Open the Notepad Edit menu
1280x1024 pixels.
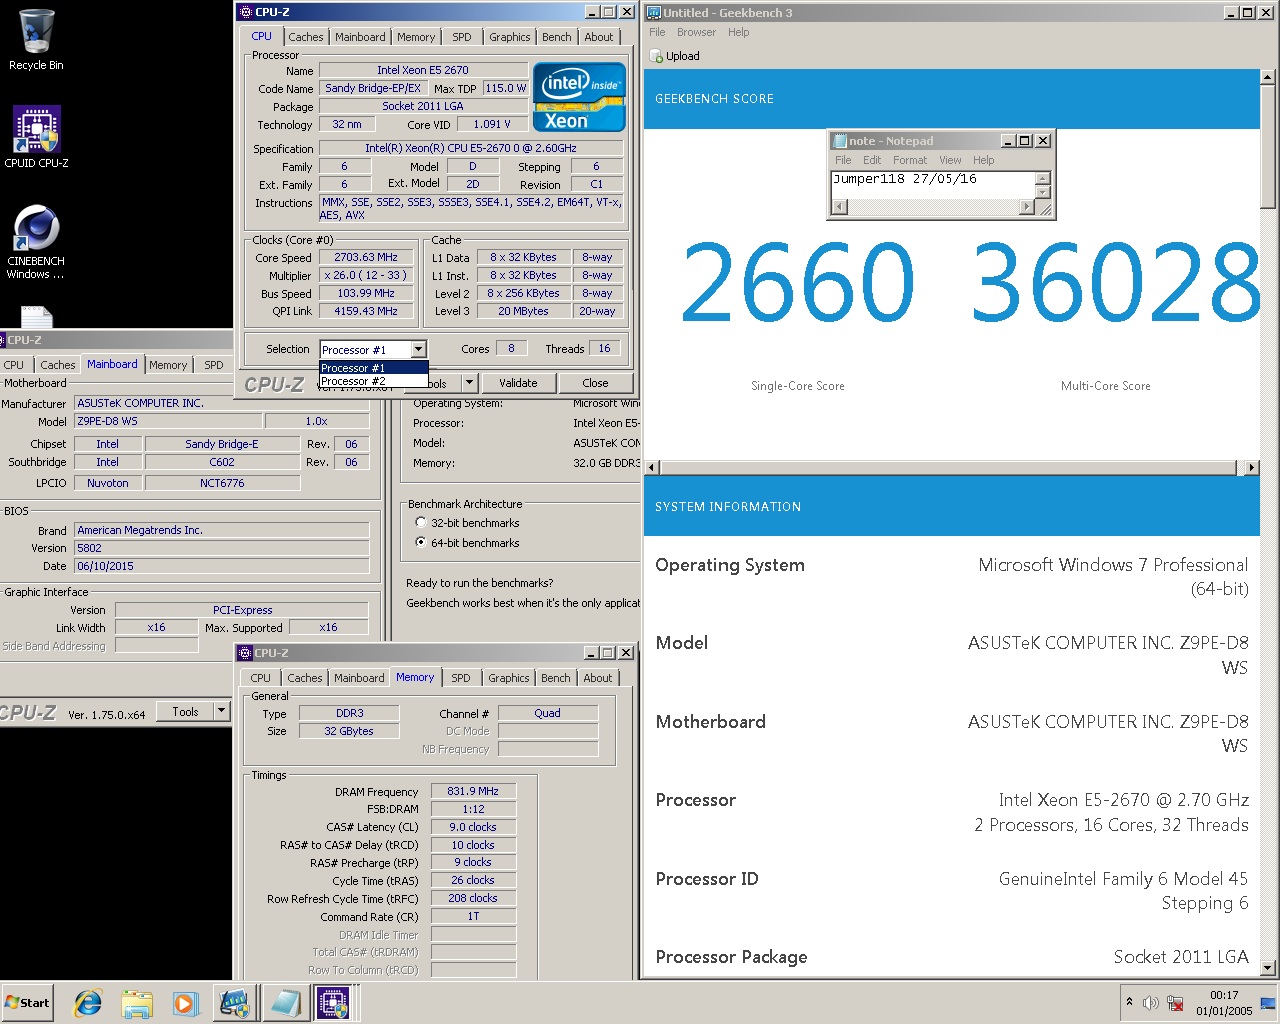coord(872,160)
